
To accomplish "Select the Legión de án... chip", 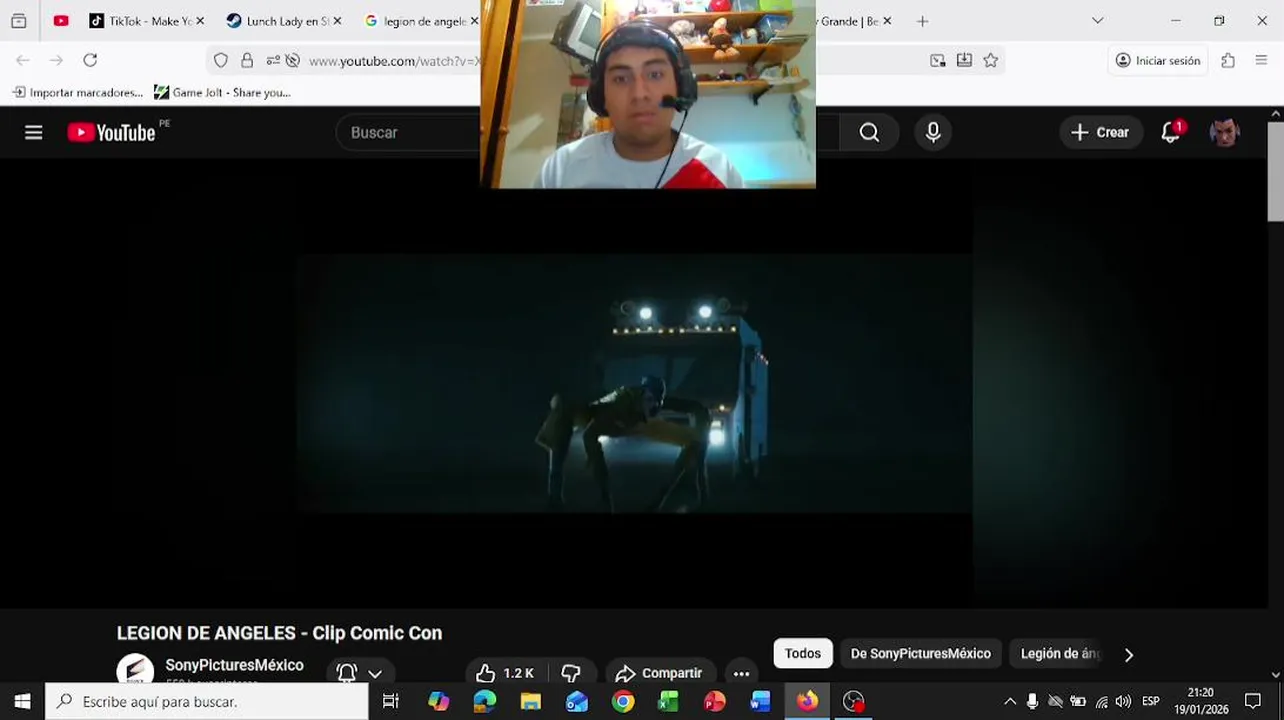I will click(x=1059, y=653).
